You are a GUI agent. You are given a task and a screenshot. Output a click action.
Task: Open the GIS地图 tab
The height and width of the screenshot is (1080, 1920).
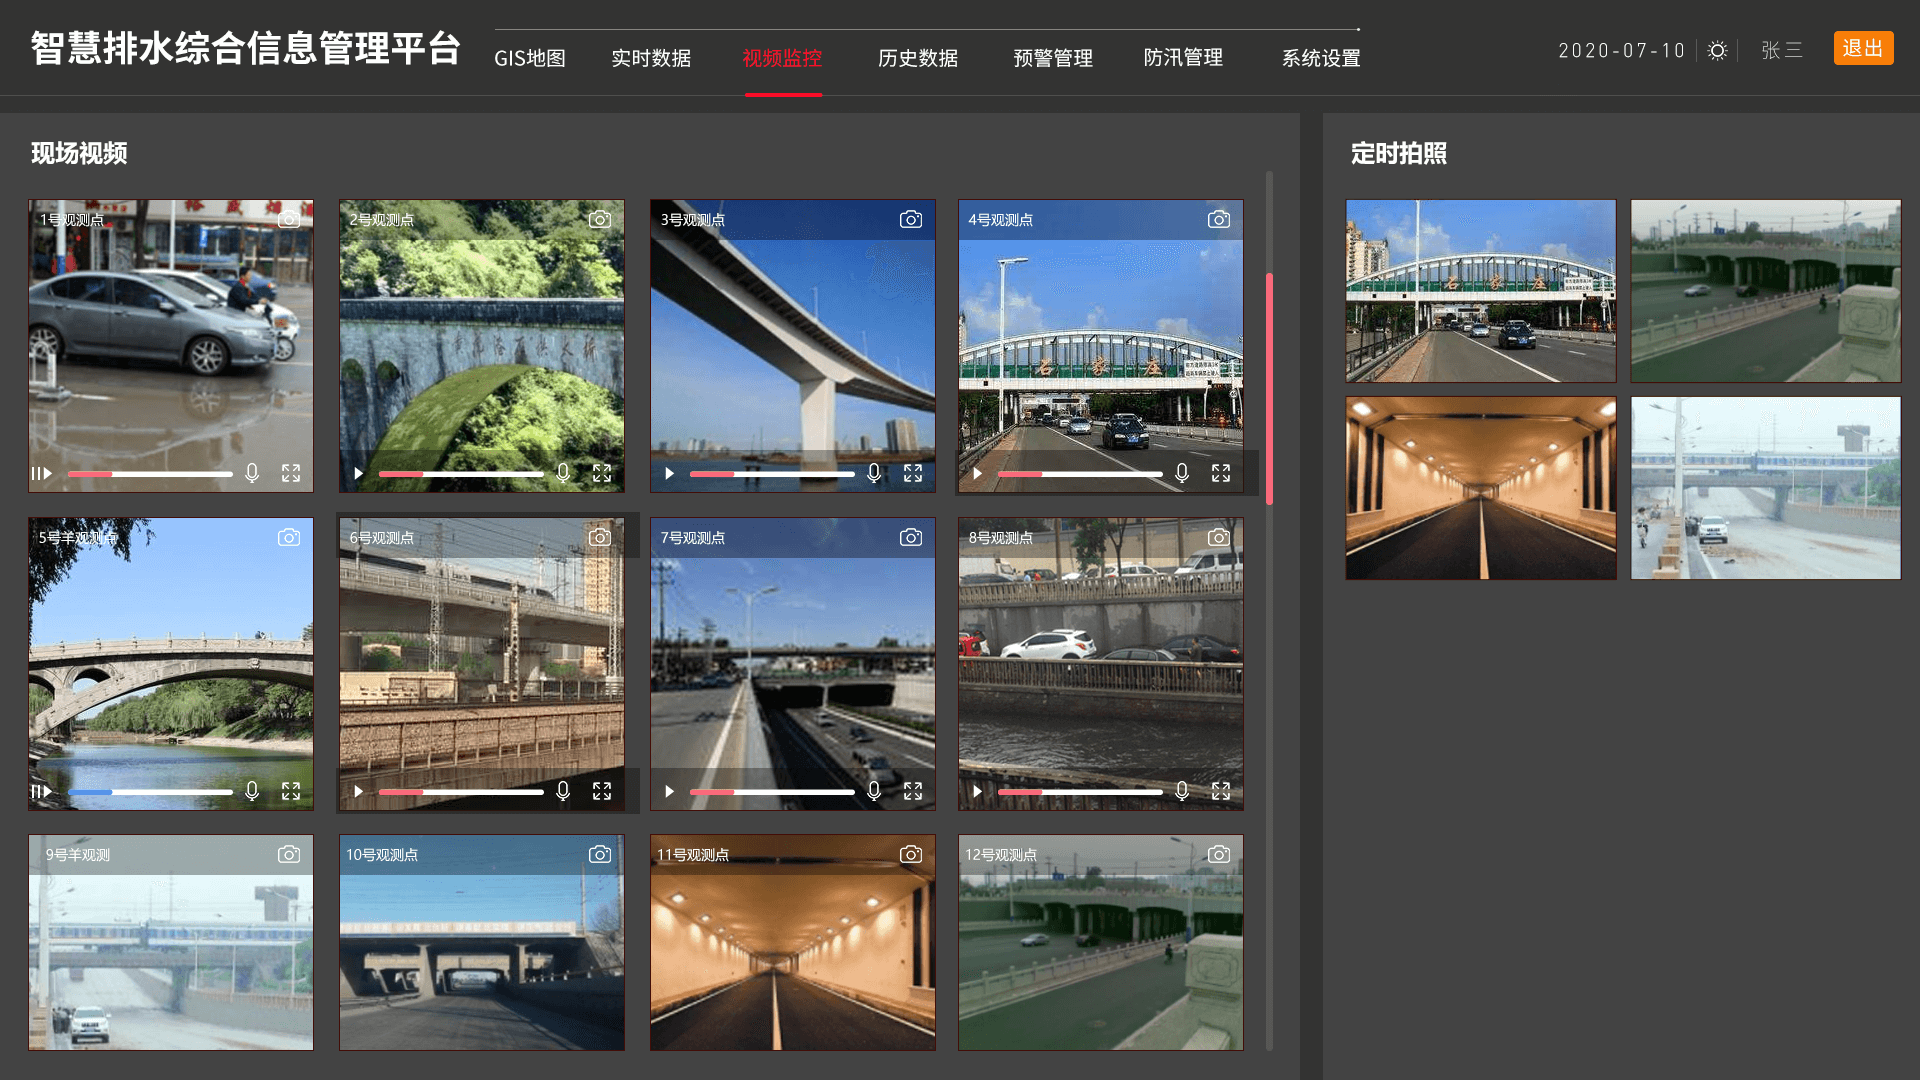(530, 58)
